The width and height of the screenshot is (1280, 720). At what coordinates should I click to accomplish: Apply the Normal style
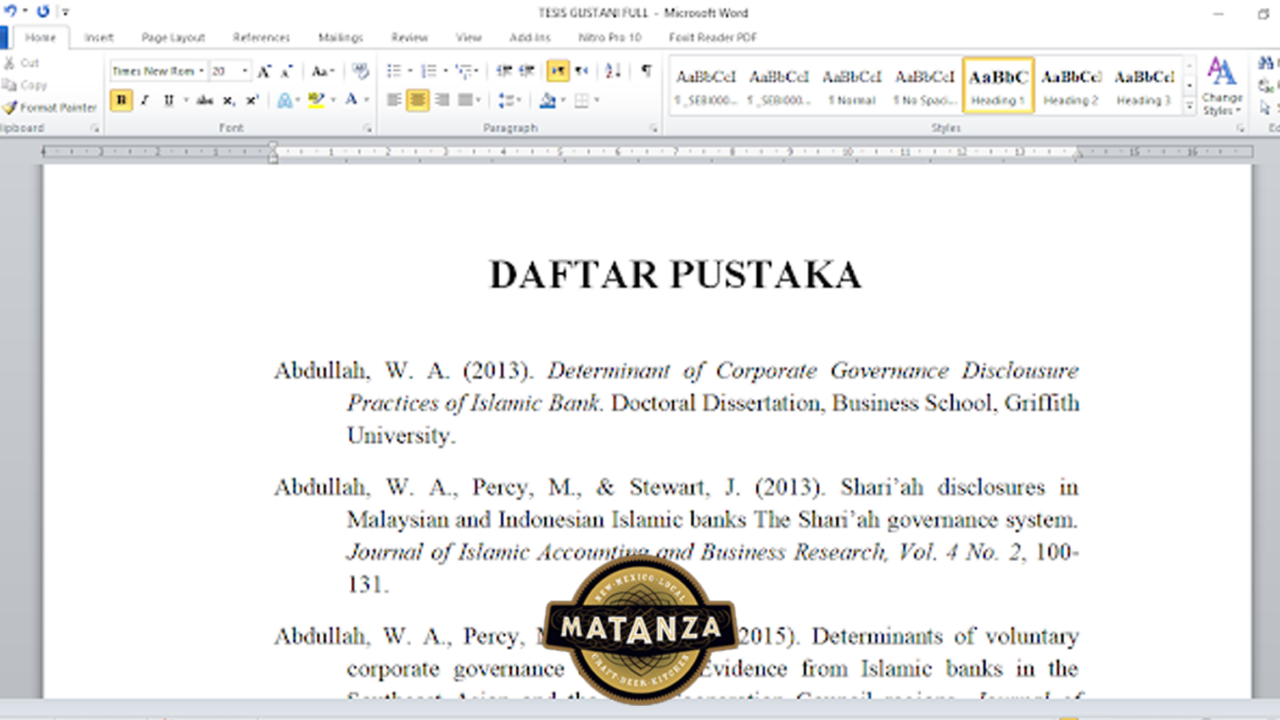pos(852,85)
